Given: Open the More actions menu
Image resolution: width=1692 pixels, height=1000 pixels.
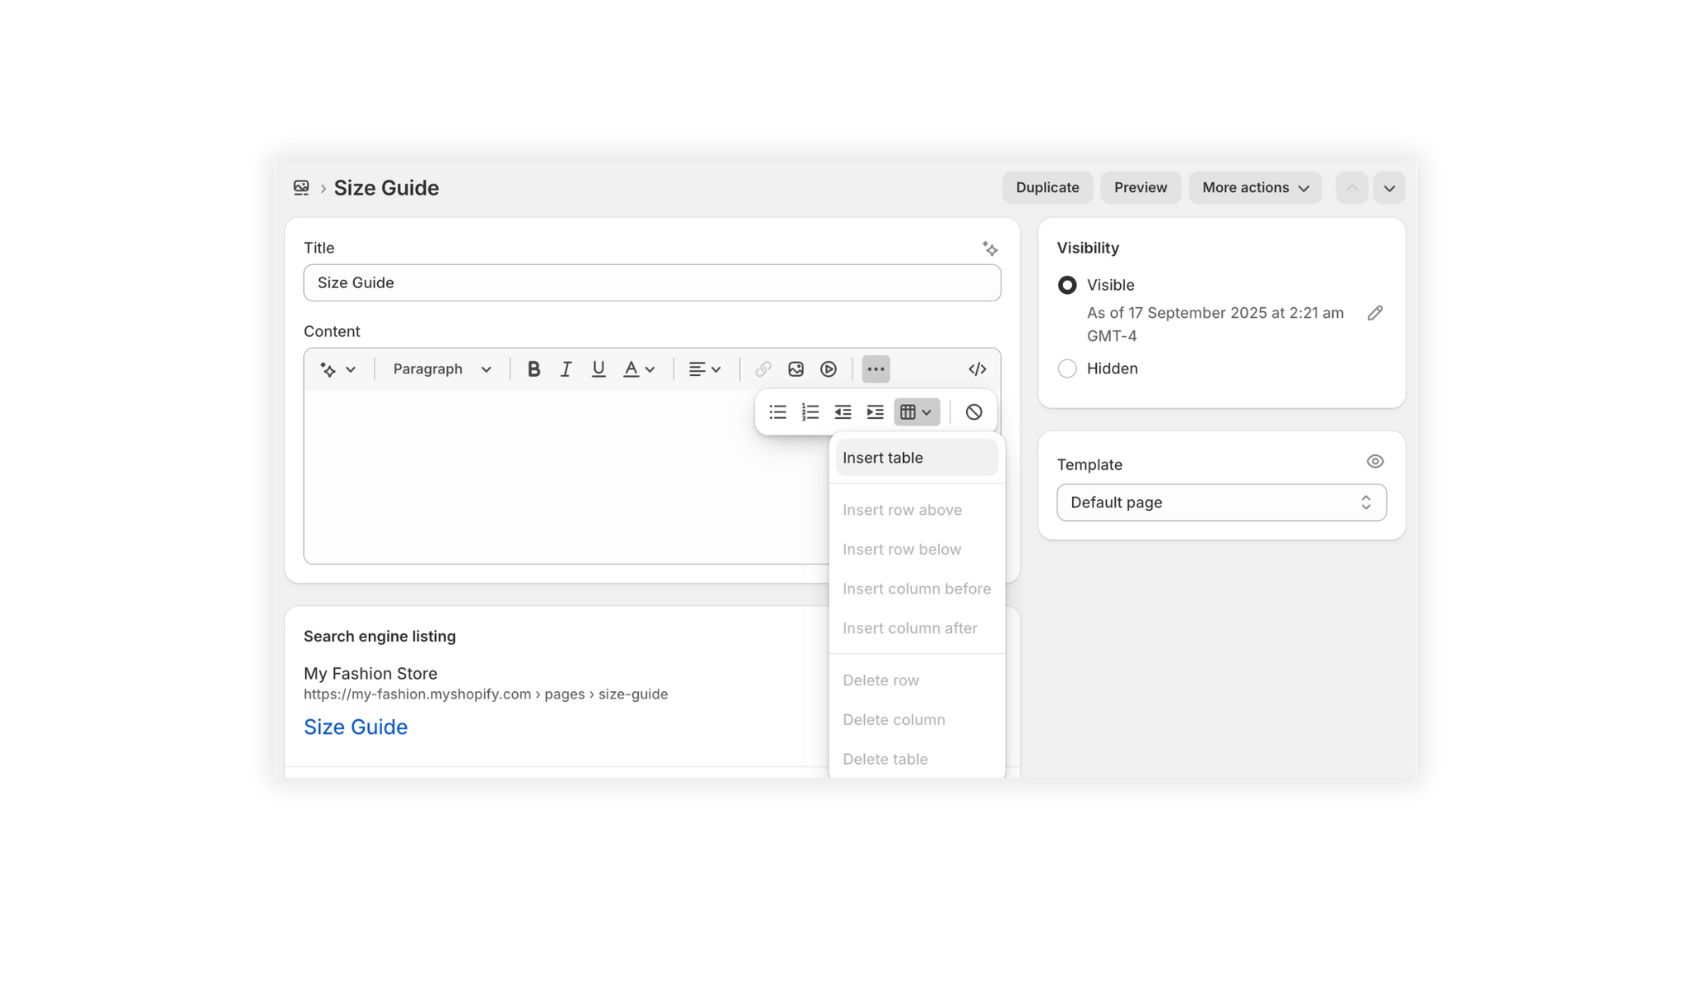Looking at the screenshot, I should [1254, 187].
